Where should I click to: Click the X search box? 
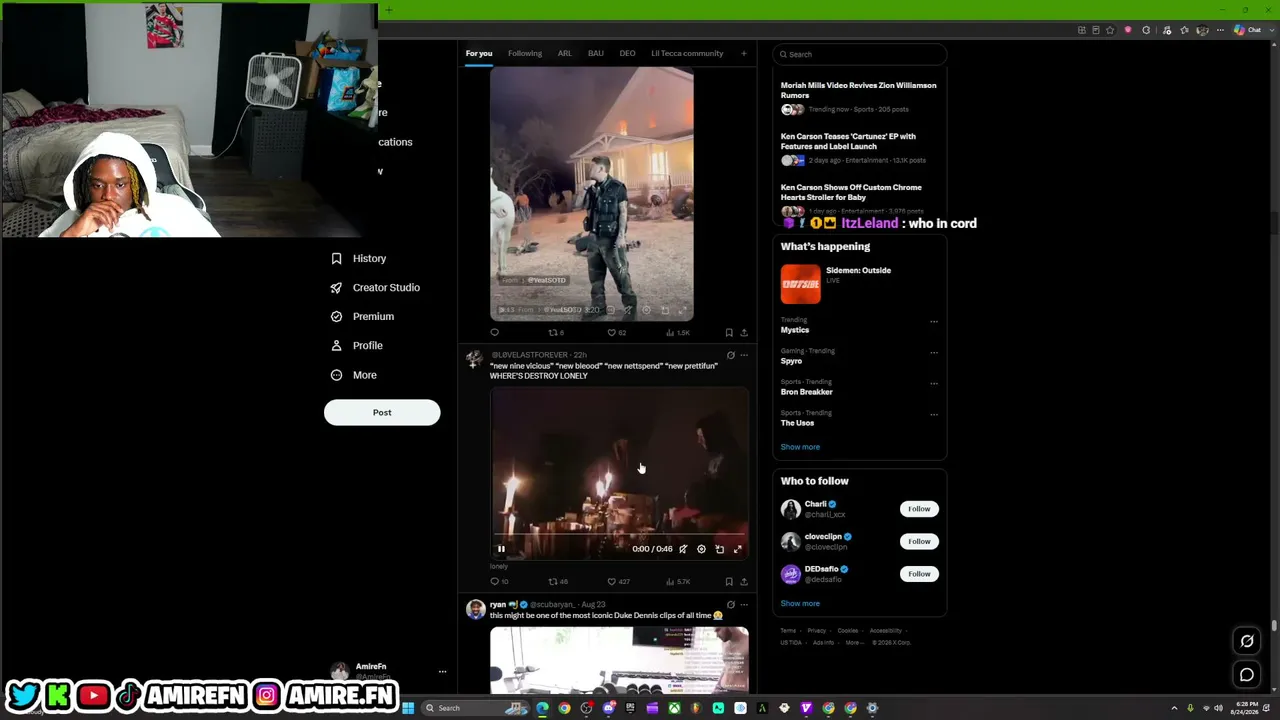860,54
